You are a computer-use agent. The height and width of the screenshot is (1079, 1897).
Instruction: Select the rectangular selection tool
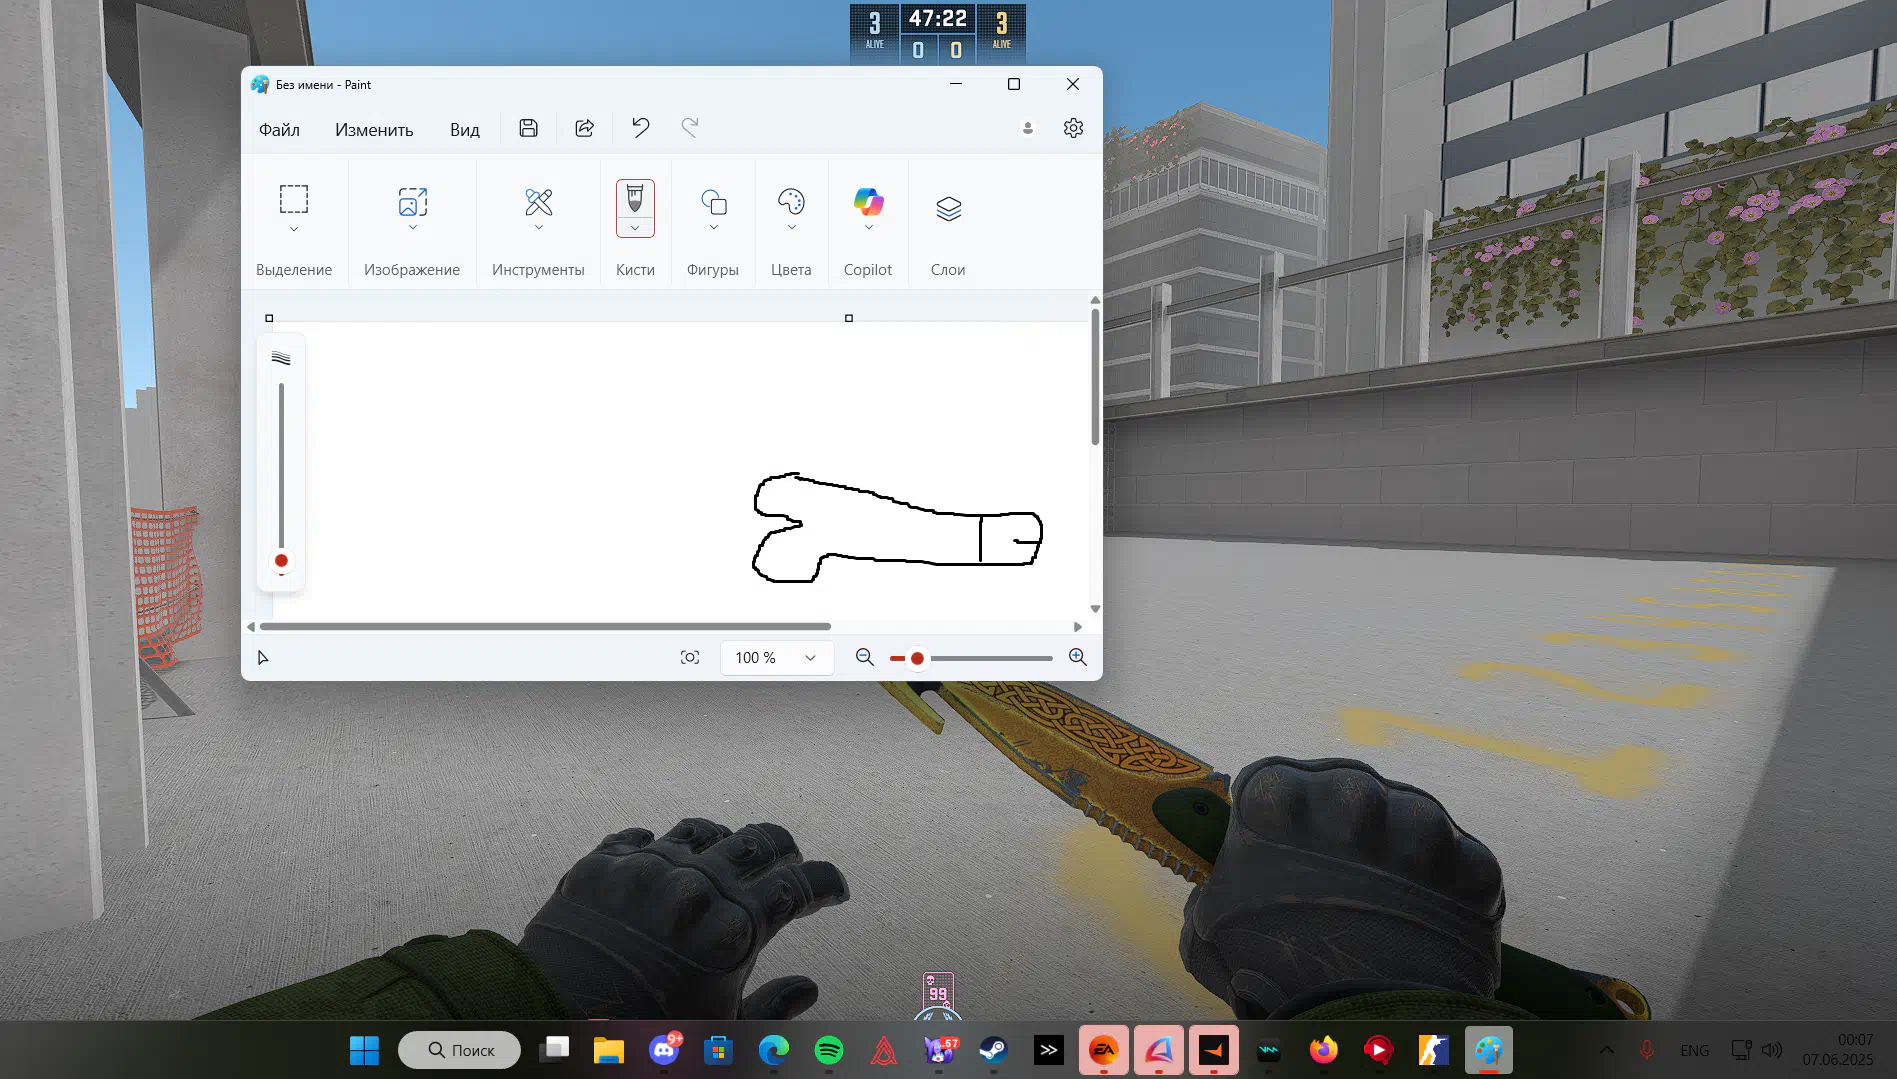pos(294,199)
